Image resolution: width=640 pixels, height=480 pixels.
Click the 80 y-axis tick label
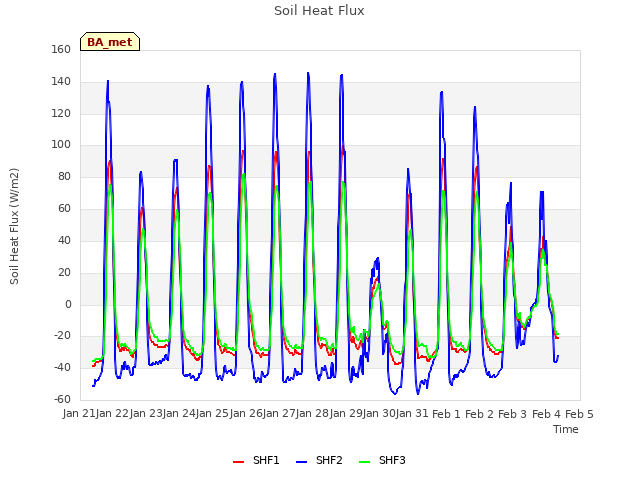[x=64, y=176]
